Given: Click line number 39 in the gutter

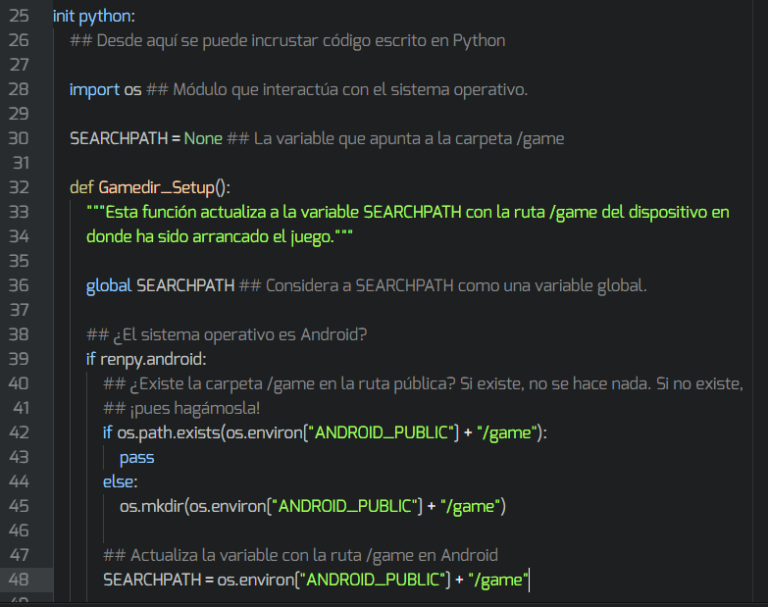Looking at the screenshot, I should (18, 359).
